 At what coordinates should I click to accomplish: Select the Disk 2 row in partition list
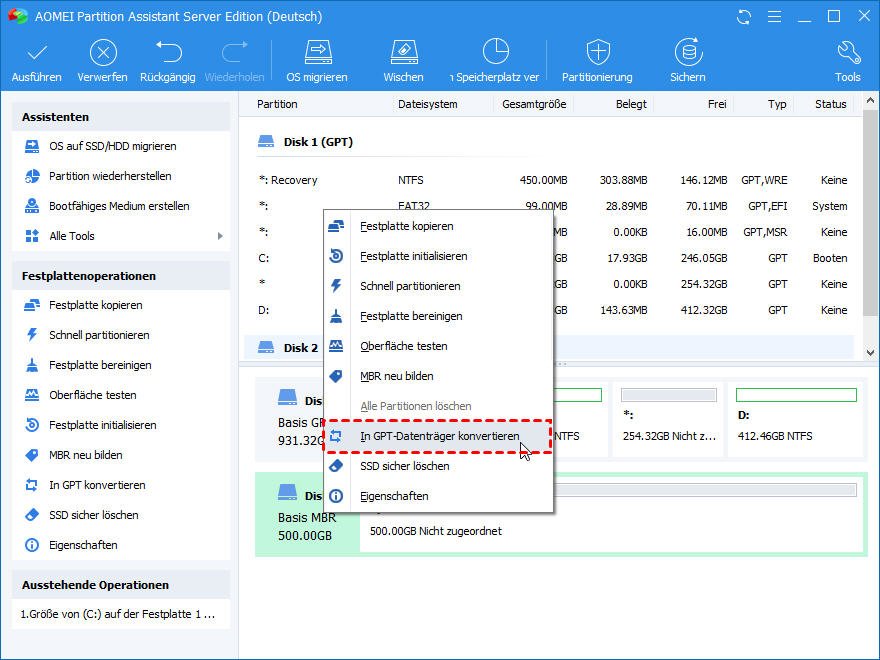[549, 348]
